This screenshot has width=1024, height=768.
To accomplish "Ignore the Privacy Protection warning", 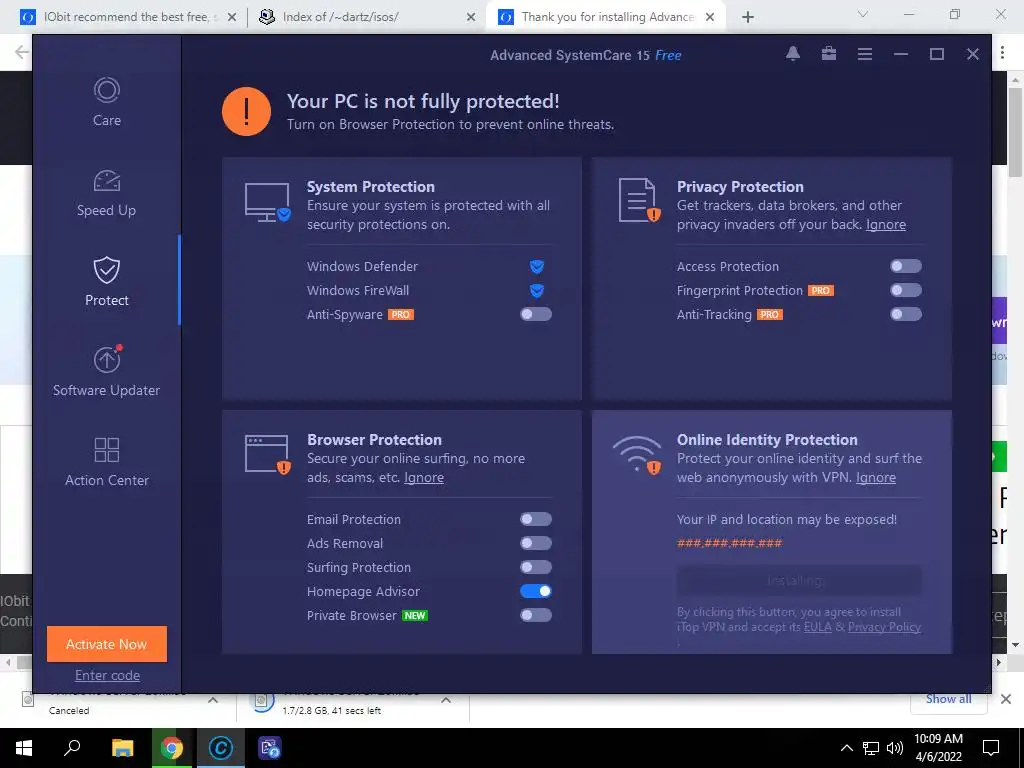I will point(886,225).
